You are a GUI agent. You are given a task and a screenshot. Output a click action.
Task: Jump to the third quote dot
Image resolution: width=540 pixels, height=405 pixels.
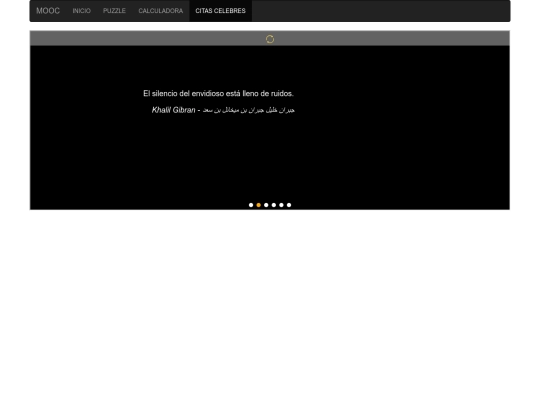[x=266, y=205]
